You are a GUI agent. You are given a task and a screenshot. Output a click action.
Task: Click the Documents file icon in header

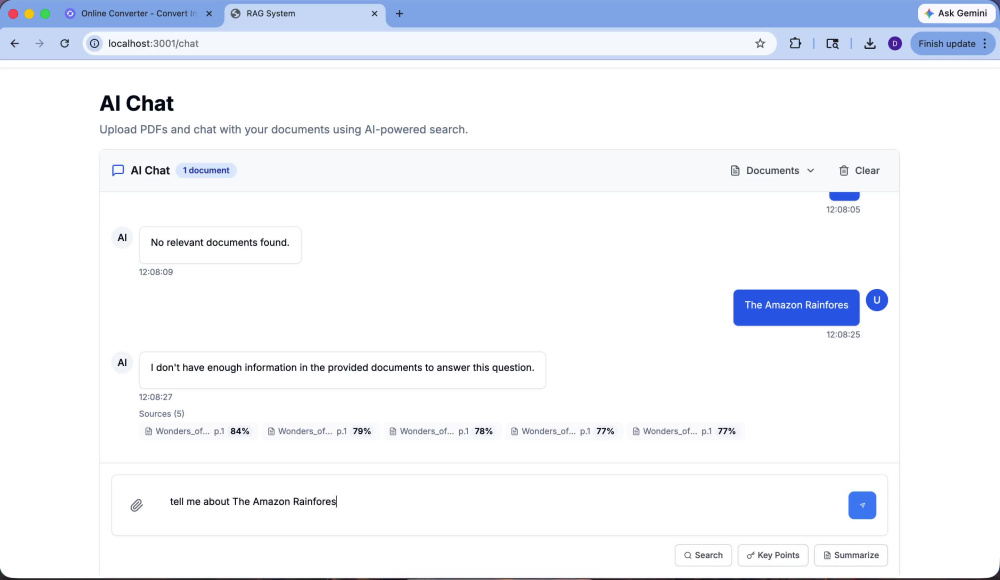coord(735,170)
